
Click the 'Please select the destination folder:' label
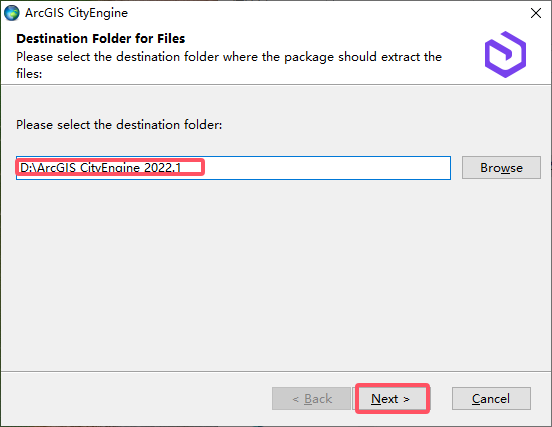tap(119, 125)
